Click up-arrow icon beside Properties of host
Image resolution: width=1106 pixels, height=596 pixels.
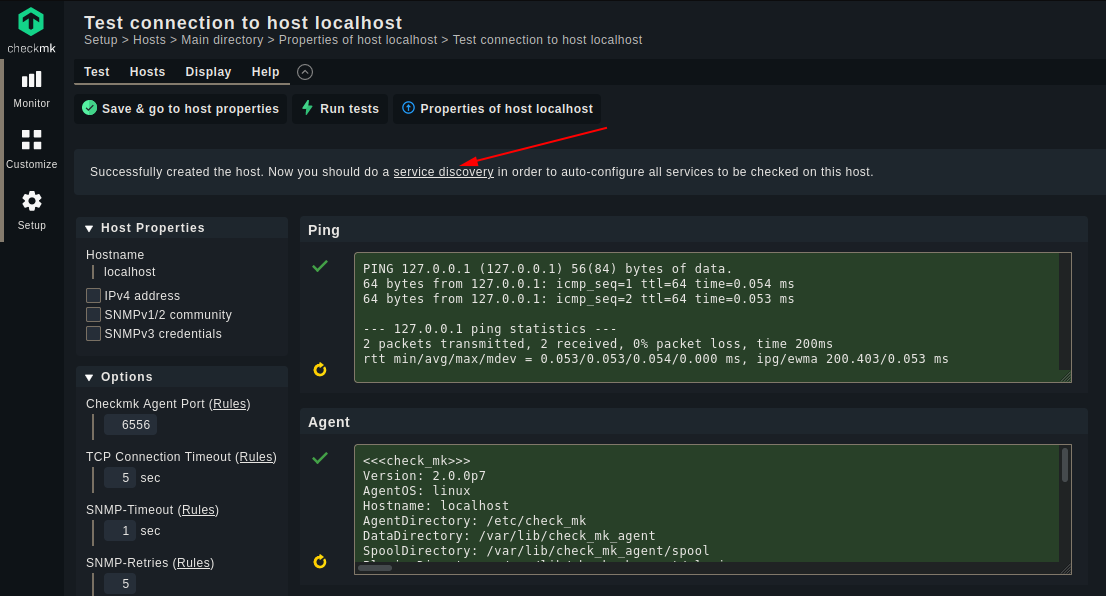(x=408, y=108)
